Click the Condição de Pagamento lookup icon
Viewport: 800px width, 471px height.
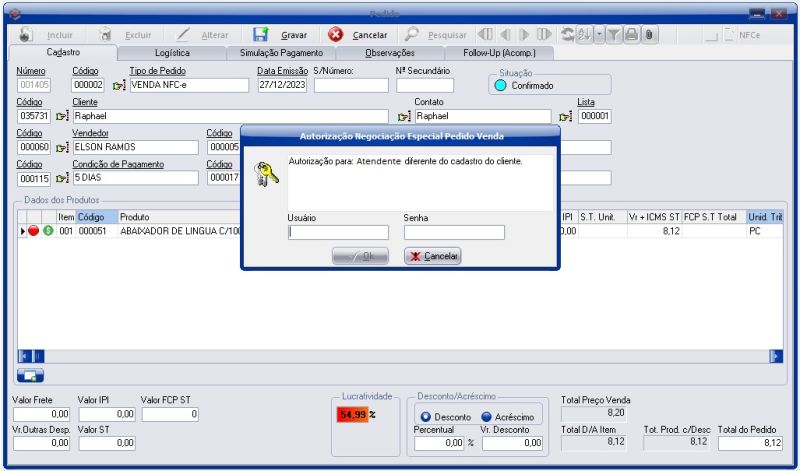[x=62, y=179]
